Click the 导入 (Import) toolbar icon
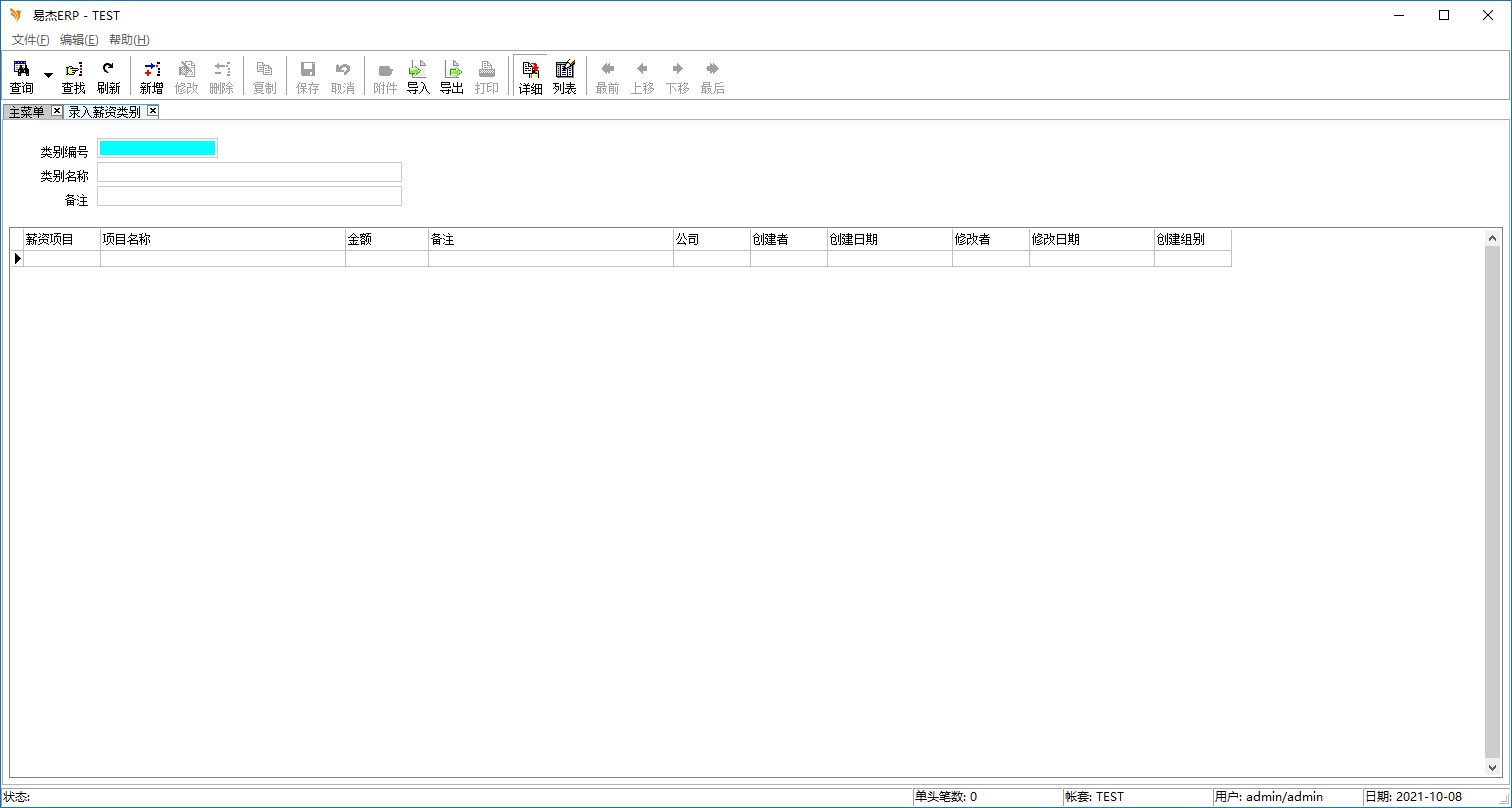 tap(418, 76)
